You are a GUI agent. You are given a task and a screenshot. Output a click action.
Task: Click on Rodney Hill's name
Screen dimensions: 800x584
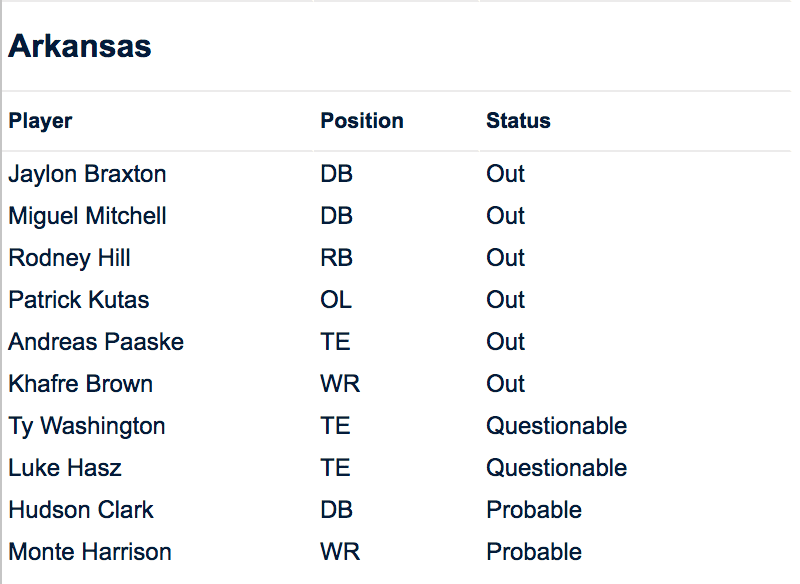[70, 258]
